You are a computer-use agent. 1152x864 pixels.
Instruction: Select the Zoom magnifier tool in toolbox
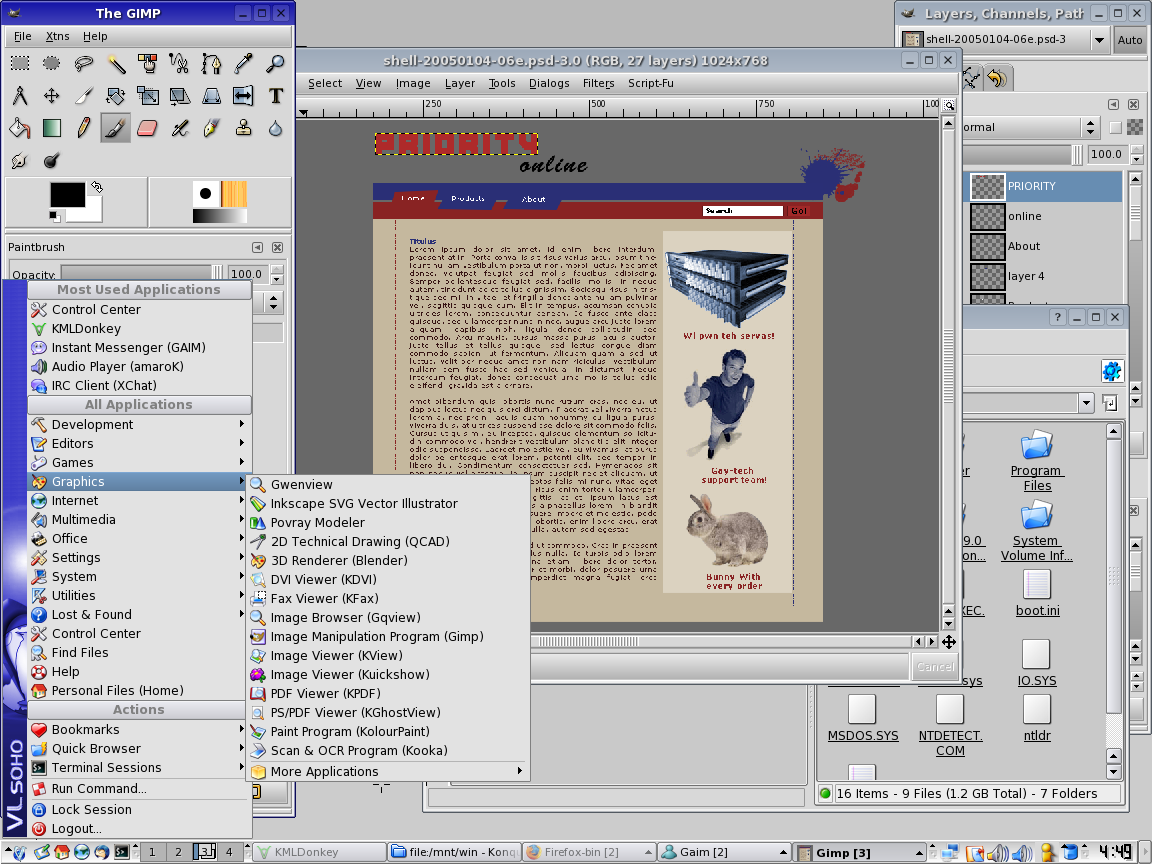(x=276, y=64)
